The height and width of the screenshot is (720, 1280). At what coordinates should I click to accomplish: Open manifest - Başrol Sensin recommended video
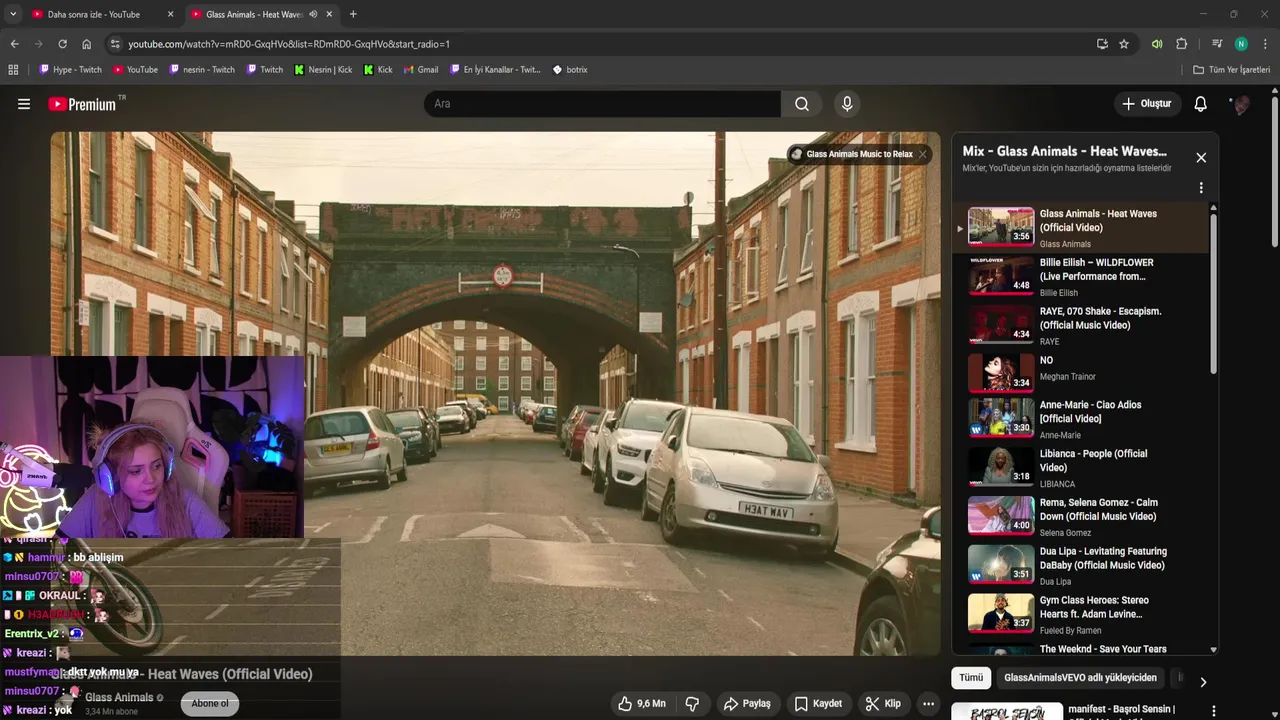coord(1122,710)
